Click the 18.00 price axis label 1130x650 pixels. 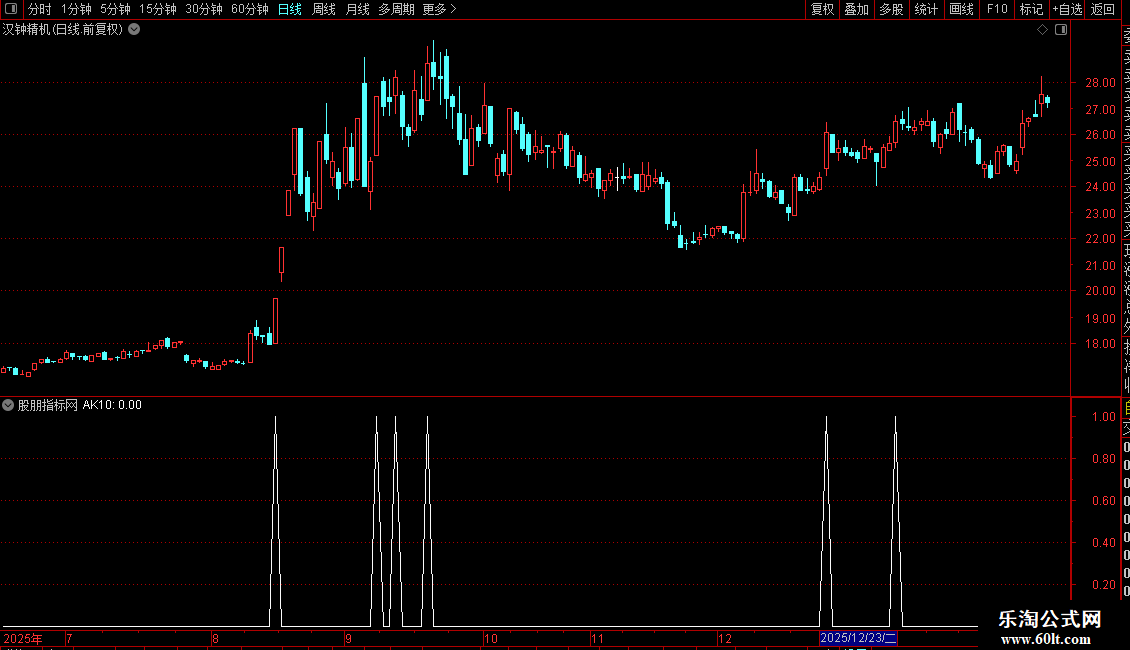(1100, 344)
